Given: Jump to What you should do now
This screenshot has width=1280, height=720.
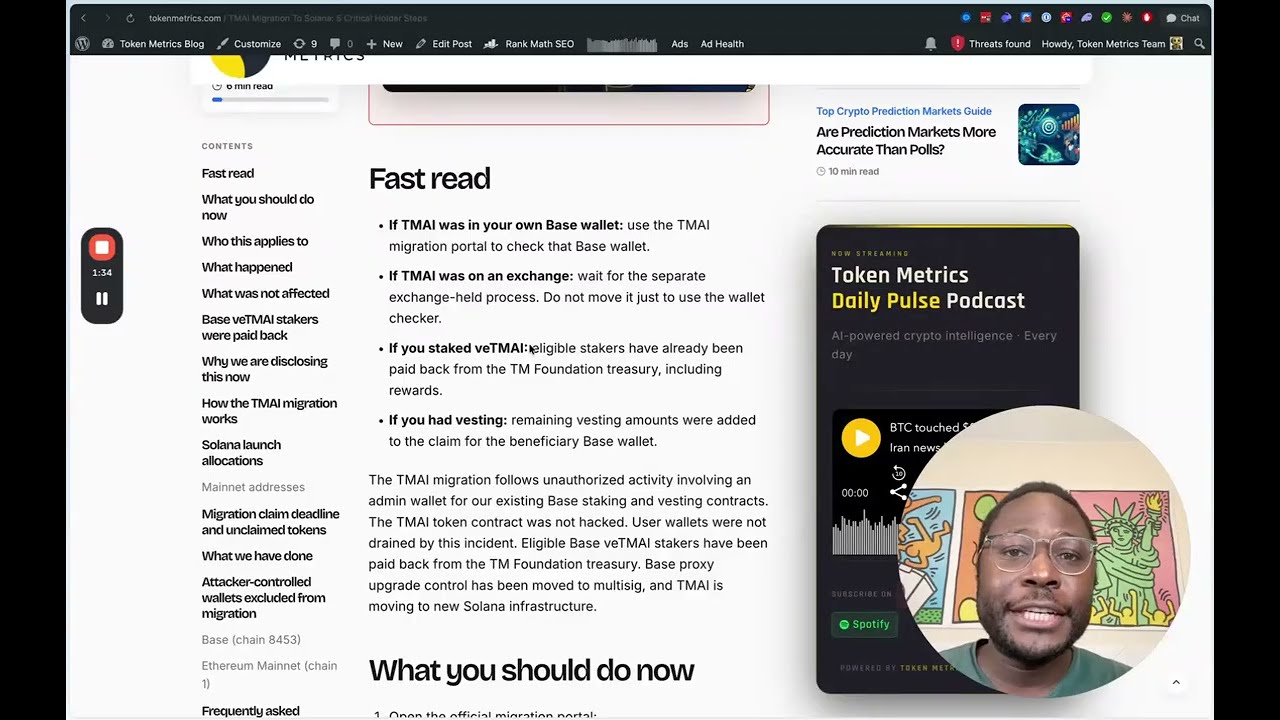Looking at the screenshot, I should click(x=258, y=207).
